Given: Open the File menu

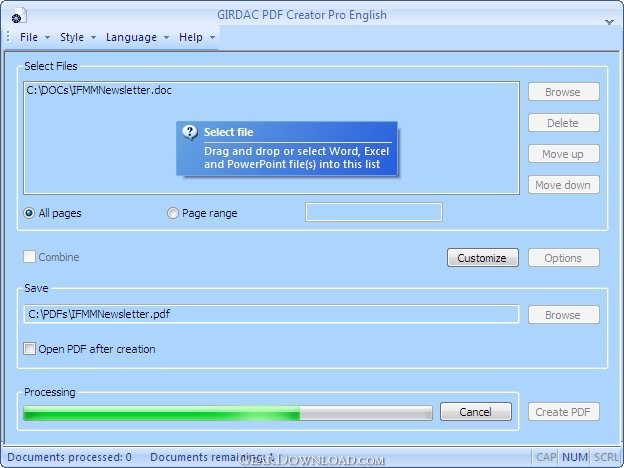Looking at the screenshot, I should click(29, 37).
